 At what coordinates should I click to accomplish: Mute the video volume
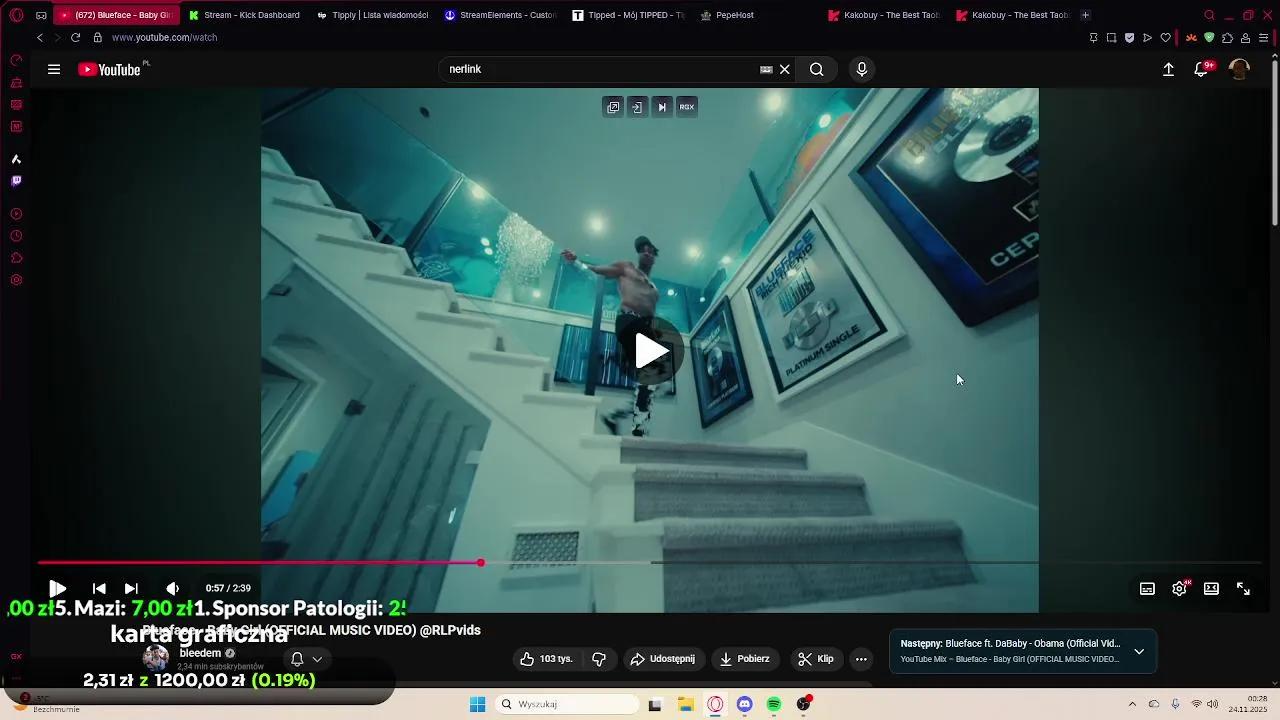[173, 588]
